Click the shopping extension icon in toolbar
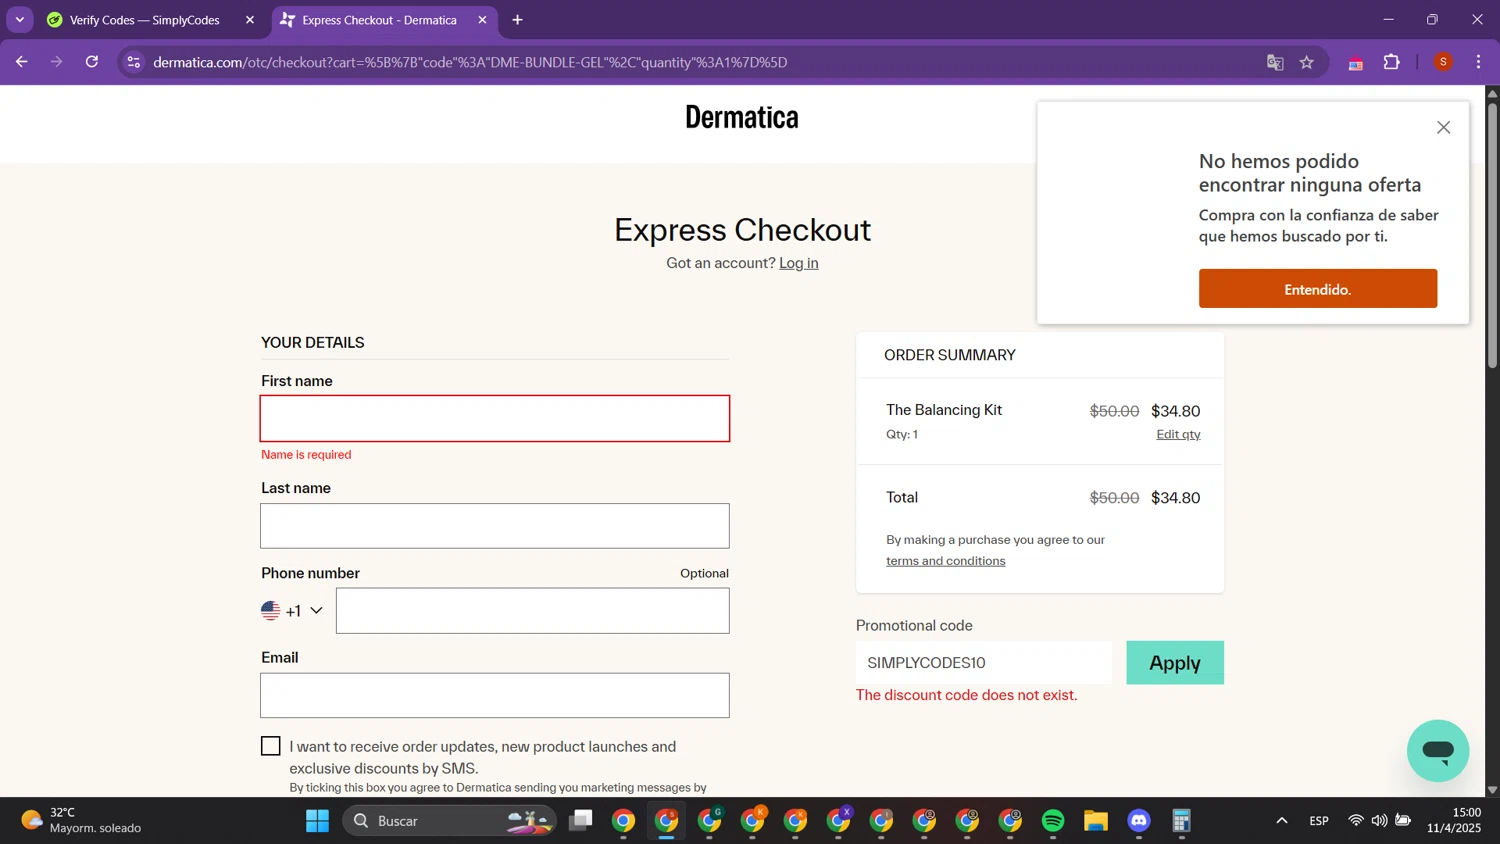 [x=1356, y=63]
